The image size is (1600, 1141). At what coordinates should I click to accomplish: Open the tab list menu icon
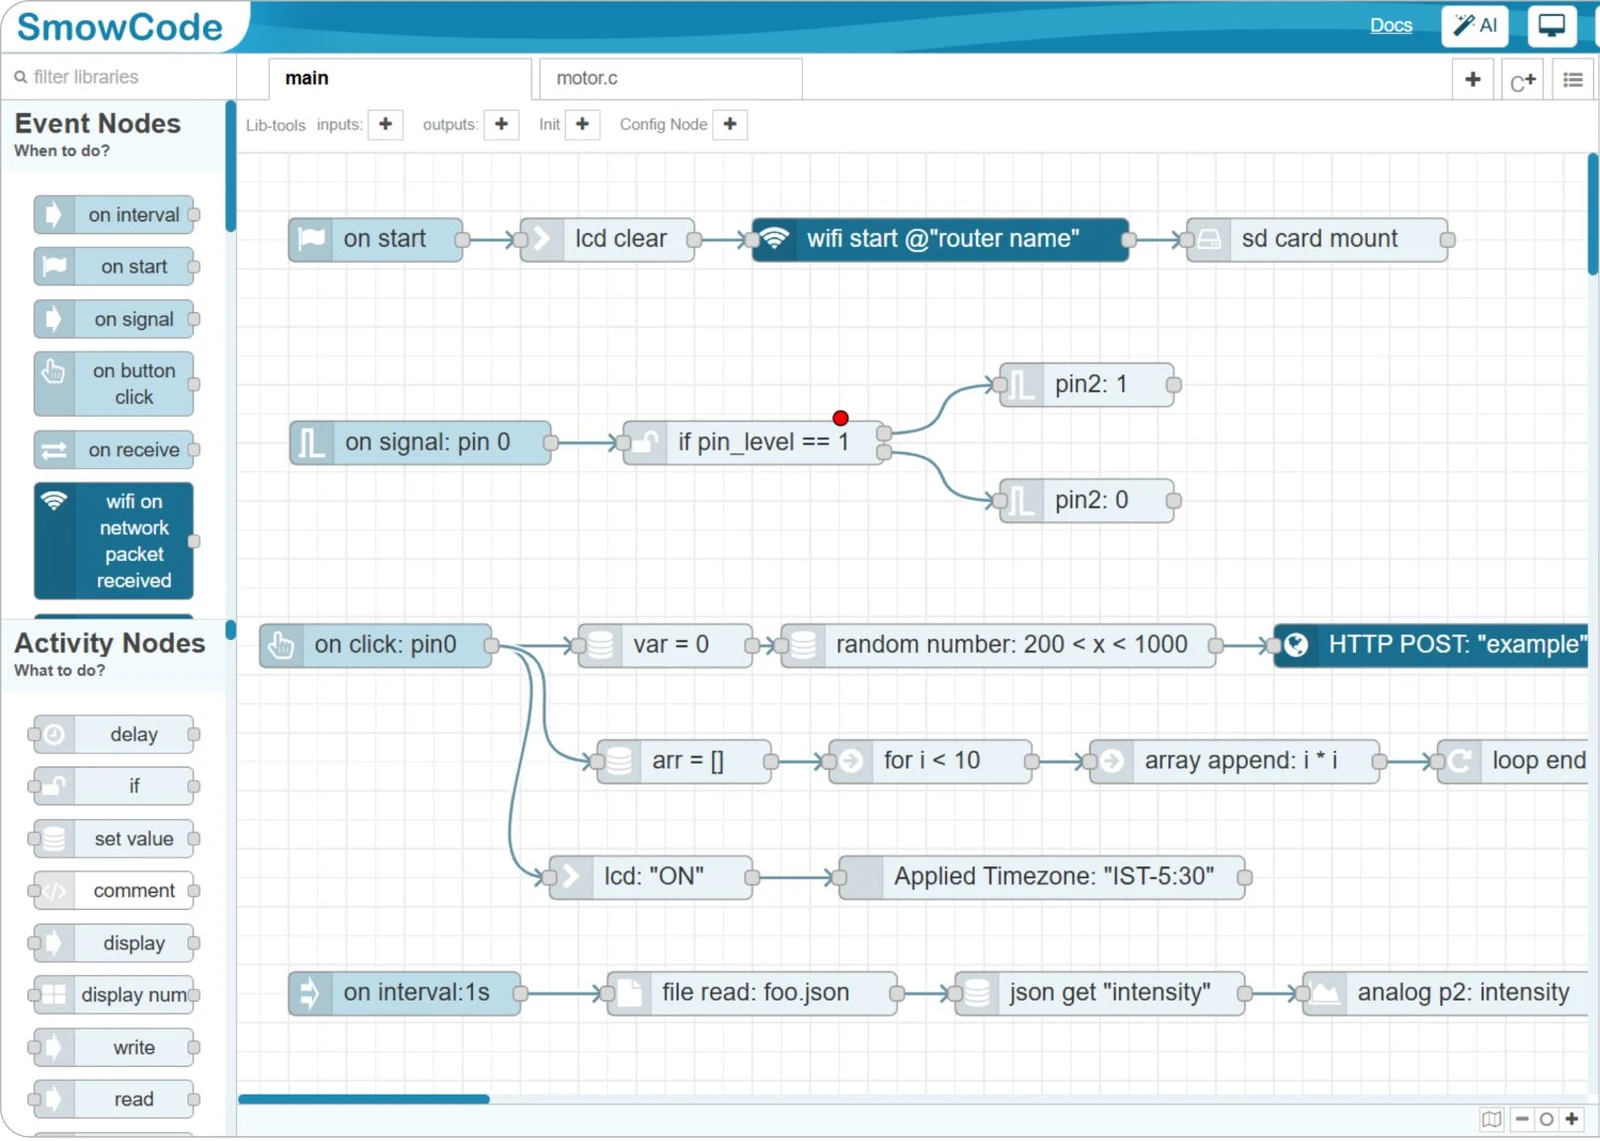(x=1573, y=80)
